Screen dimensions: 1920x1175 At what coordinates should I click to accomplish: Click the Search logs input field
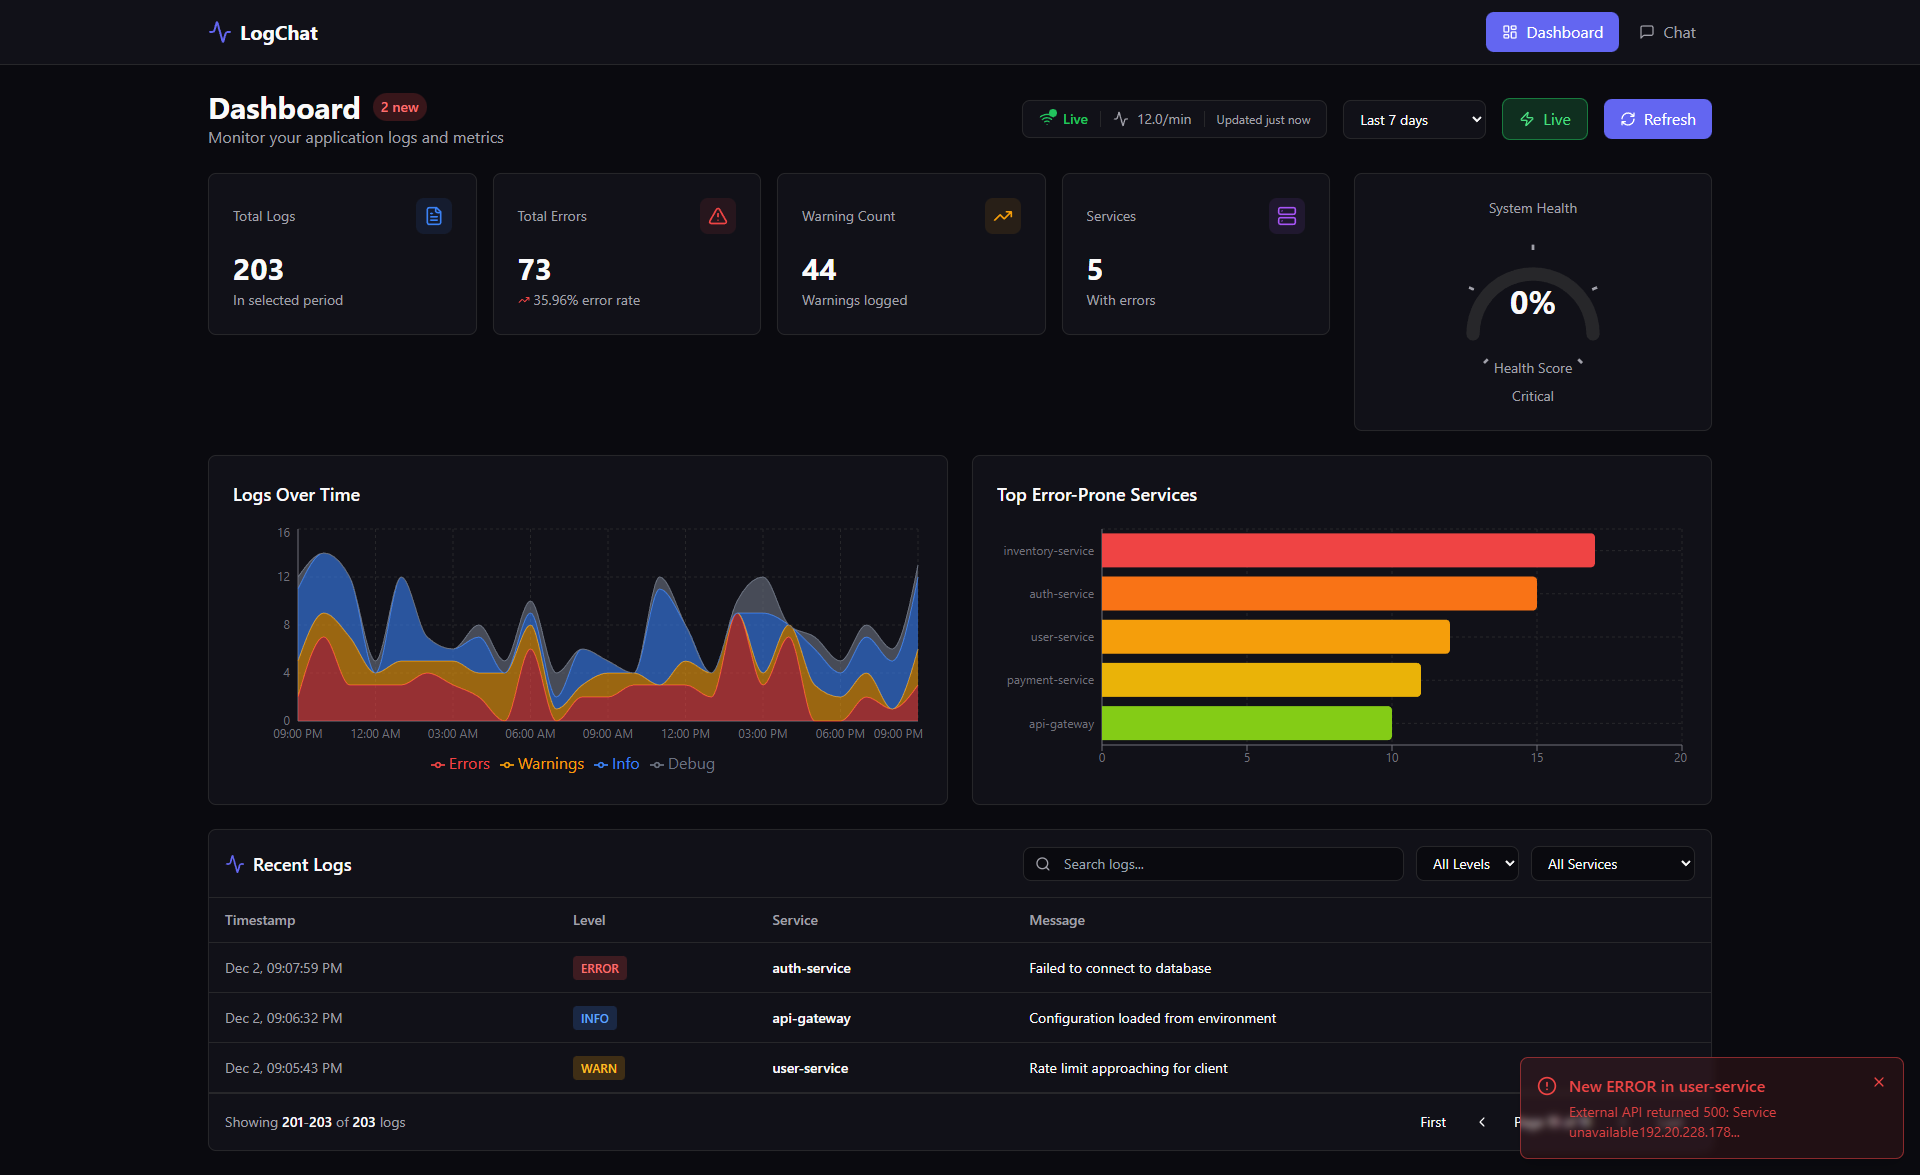[1225, 864]
